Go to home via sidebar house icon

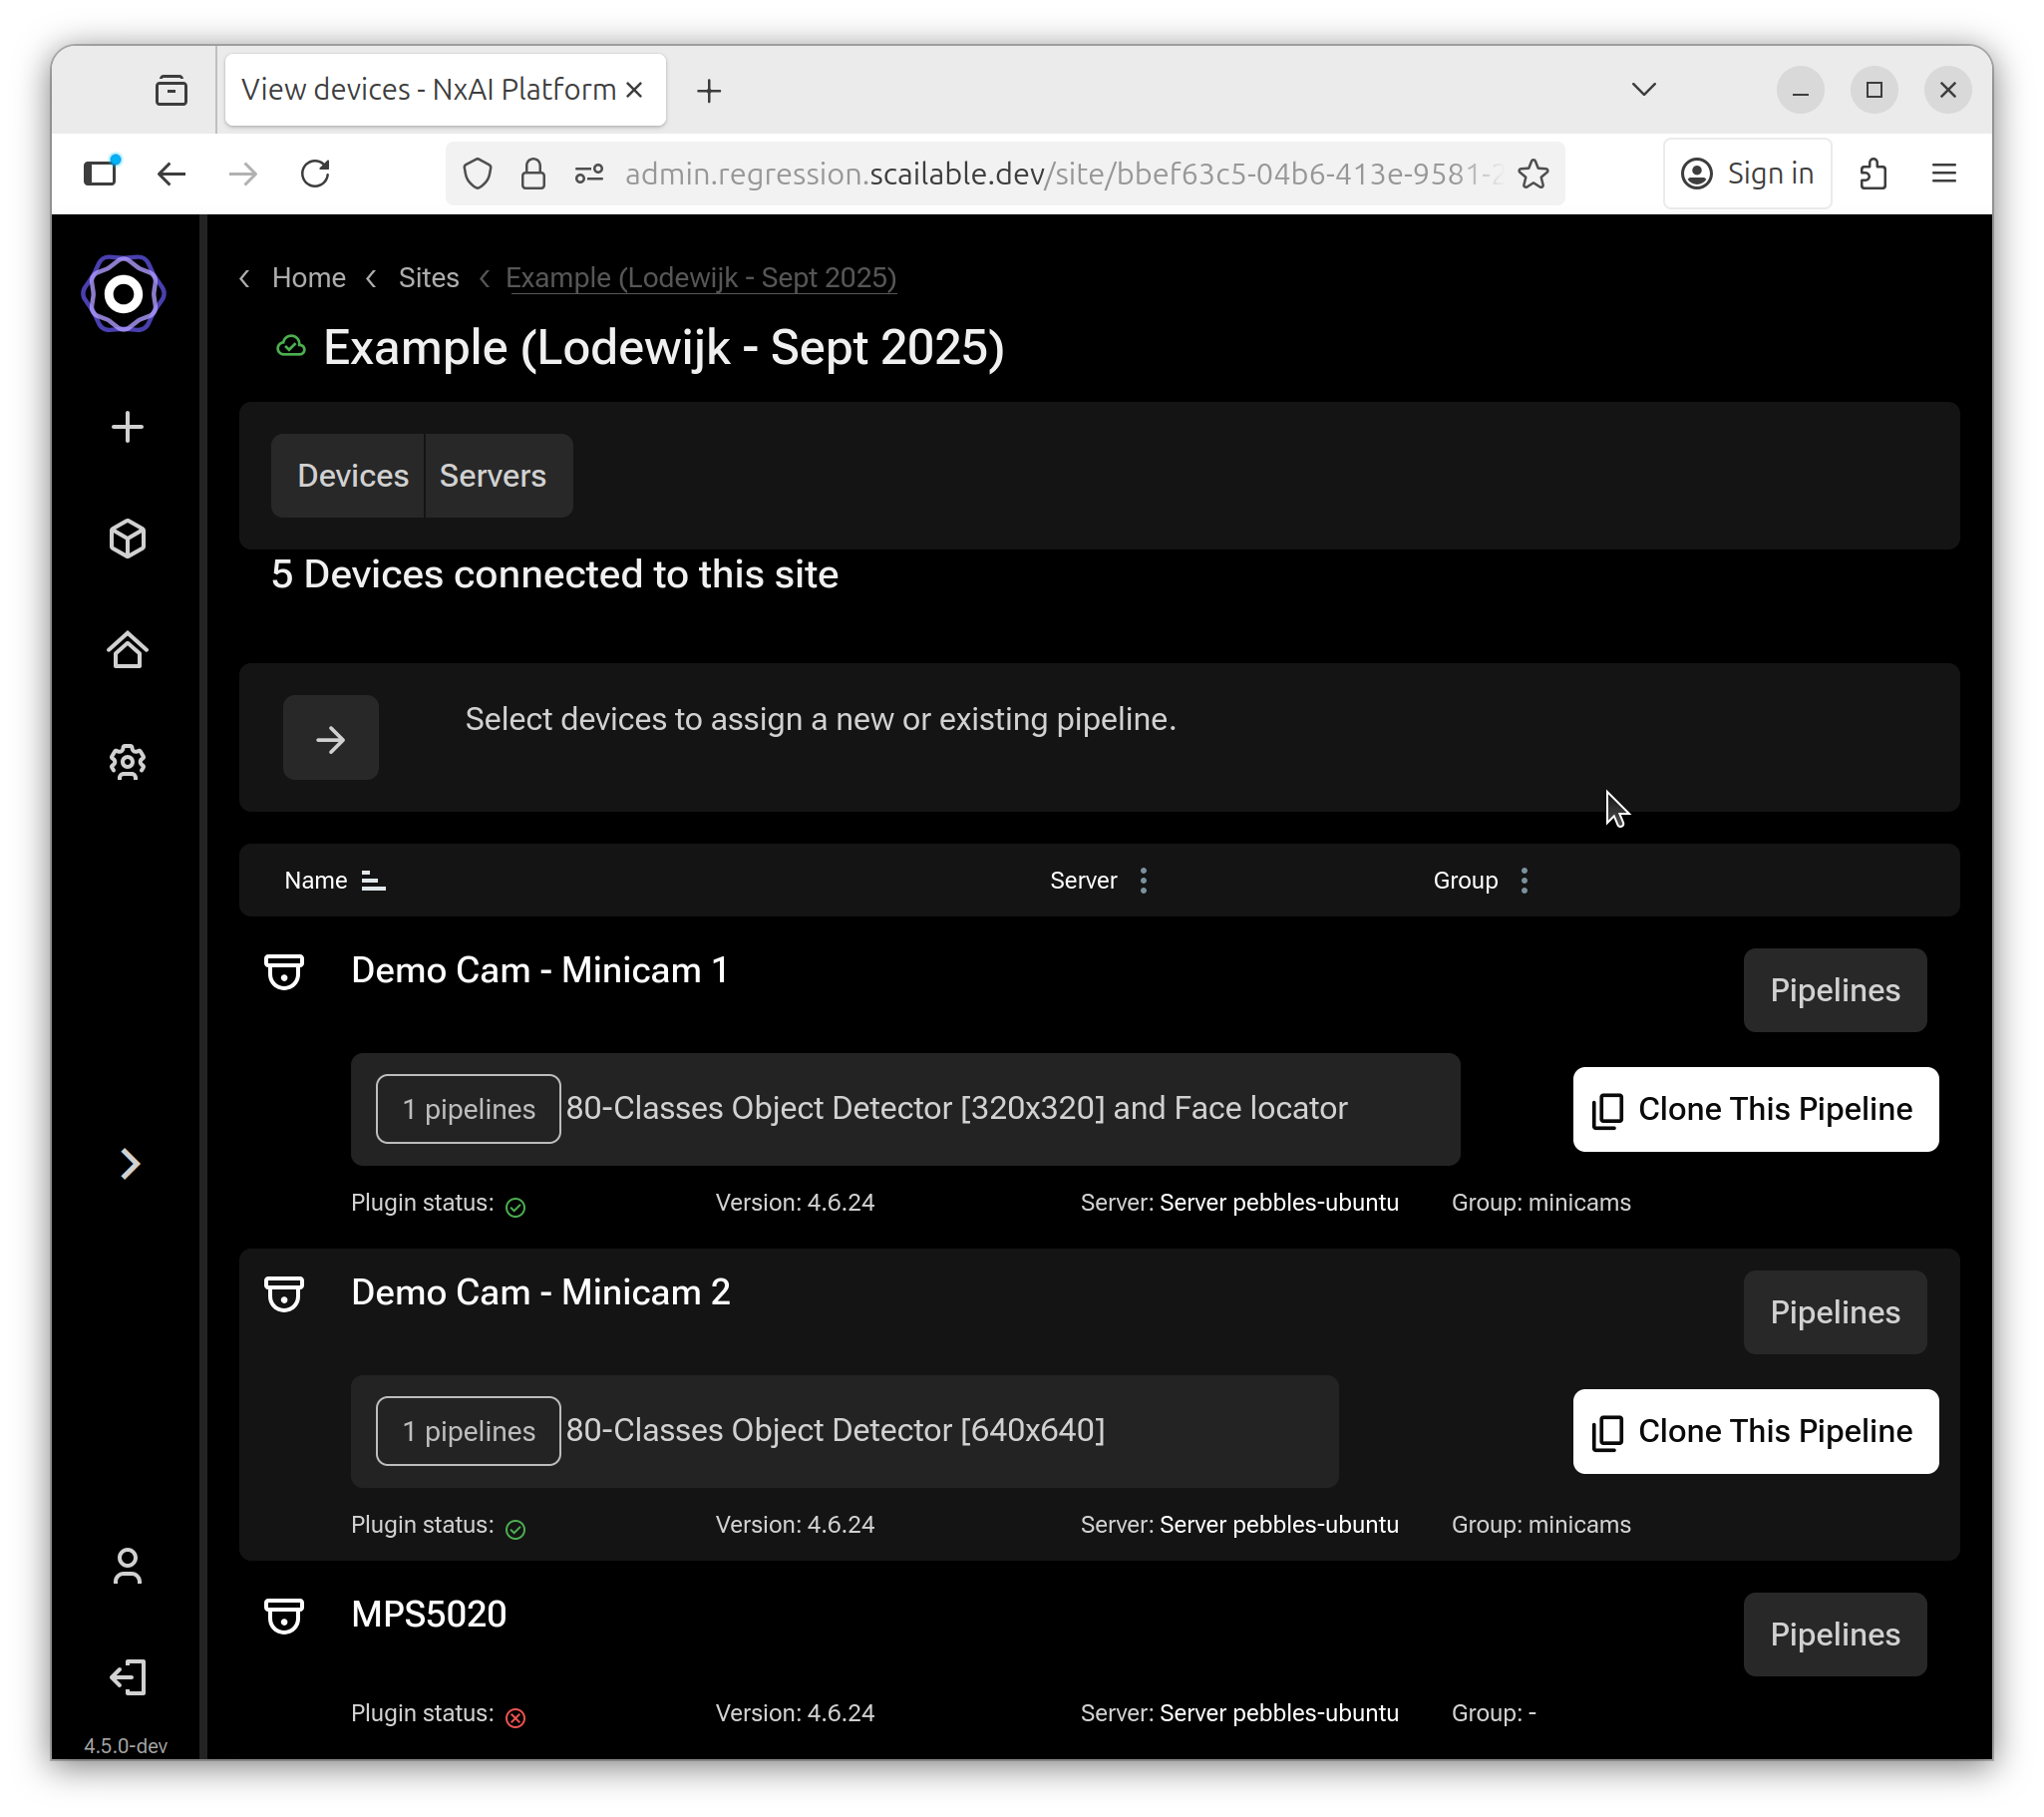point(127,650)
